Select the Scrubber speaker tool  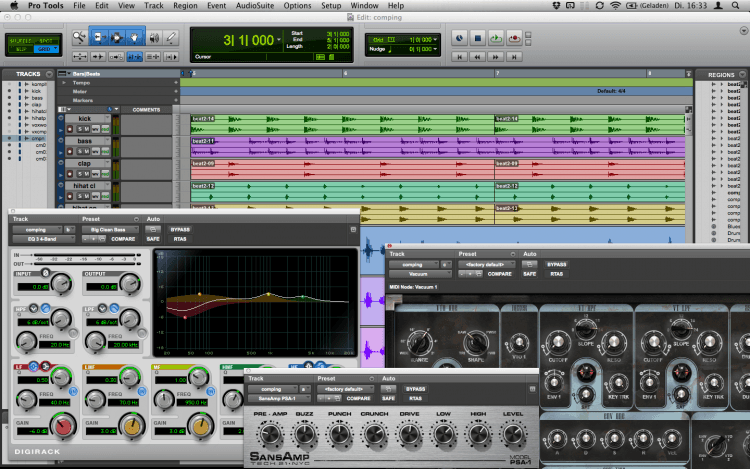coord(154,37)
